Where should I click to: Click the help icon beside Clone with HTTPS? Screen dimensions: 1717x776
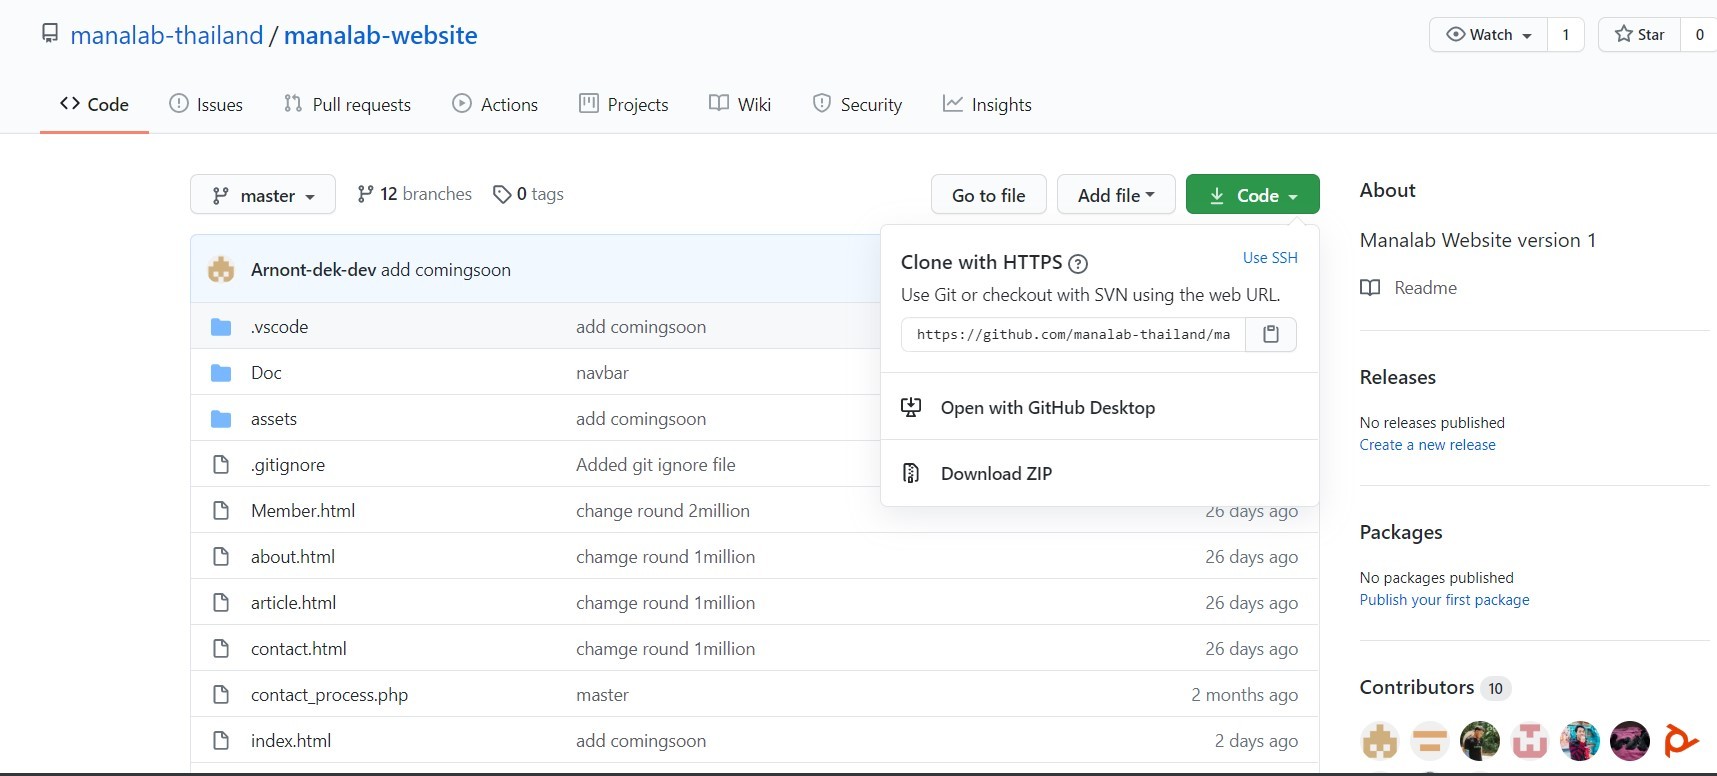tap(1078, 264)
